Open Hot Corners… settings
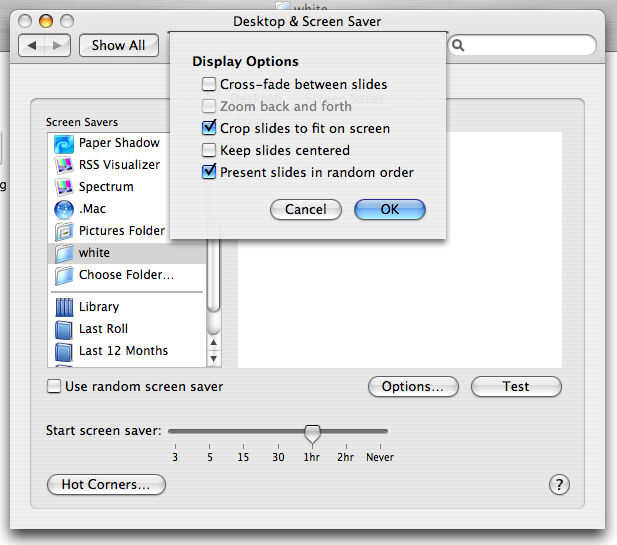This screenshot has width=617, height=545. tap(106, 484)
